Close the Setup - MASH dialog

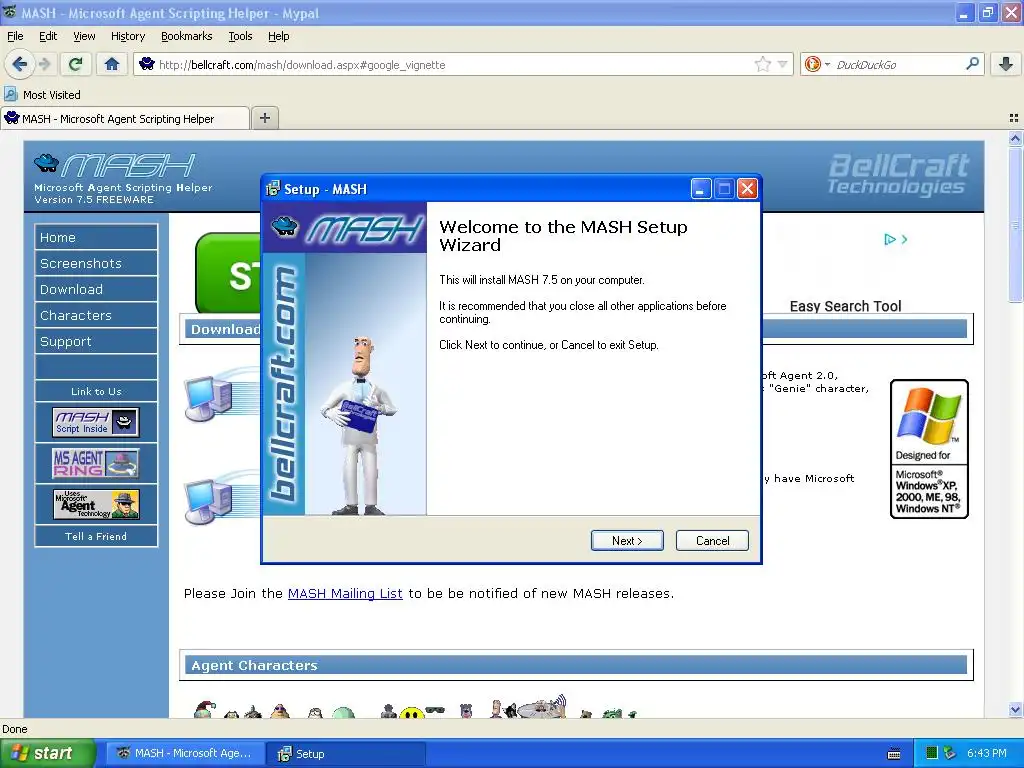tap(747, 189)
